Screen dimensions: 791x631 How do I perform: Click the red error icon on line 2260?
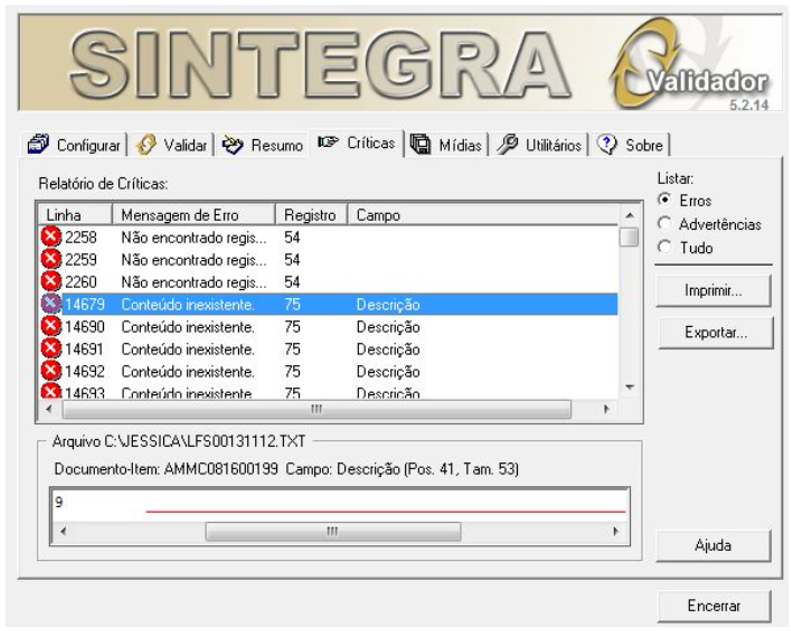coord(51,281)
